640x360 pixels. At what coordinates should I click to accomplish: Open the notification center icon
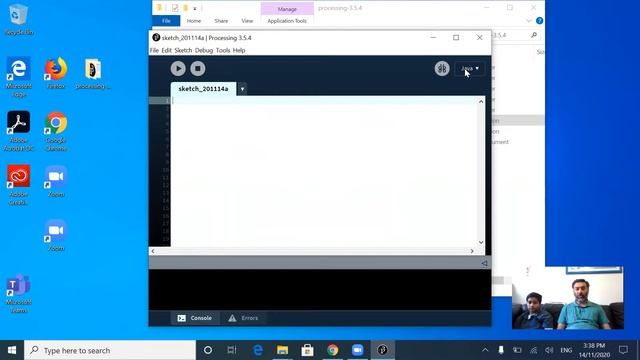pos(623,350)
